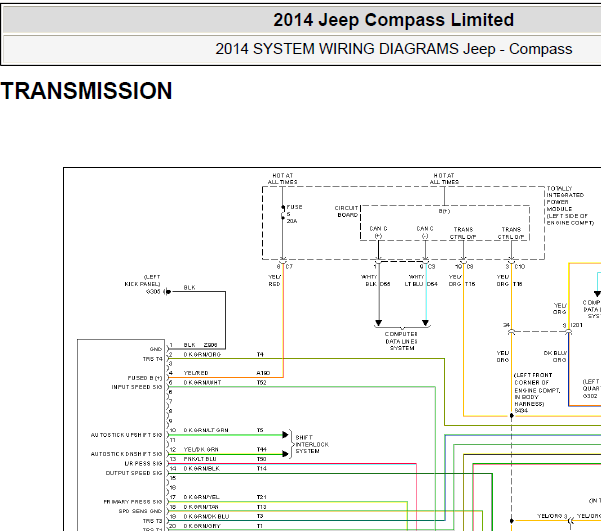
Task: Click the "T50" circuit code
Action: (x=261, y=459)
